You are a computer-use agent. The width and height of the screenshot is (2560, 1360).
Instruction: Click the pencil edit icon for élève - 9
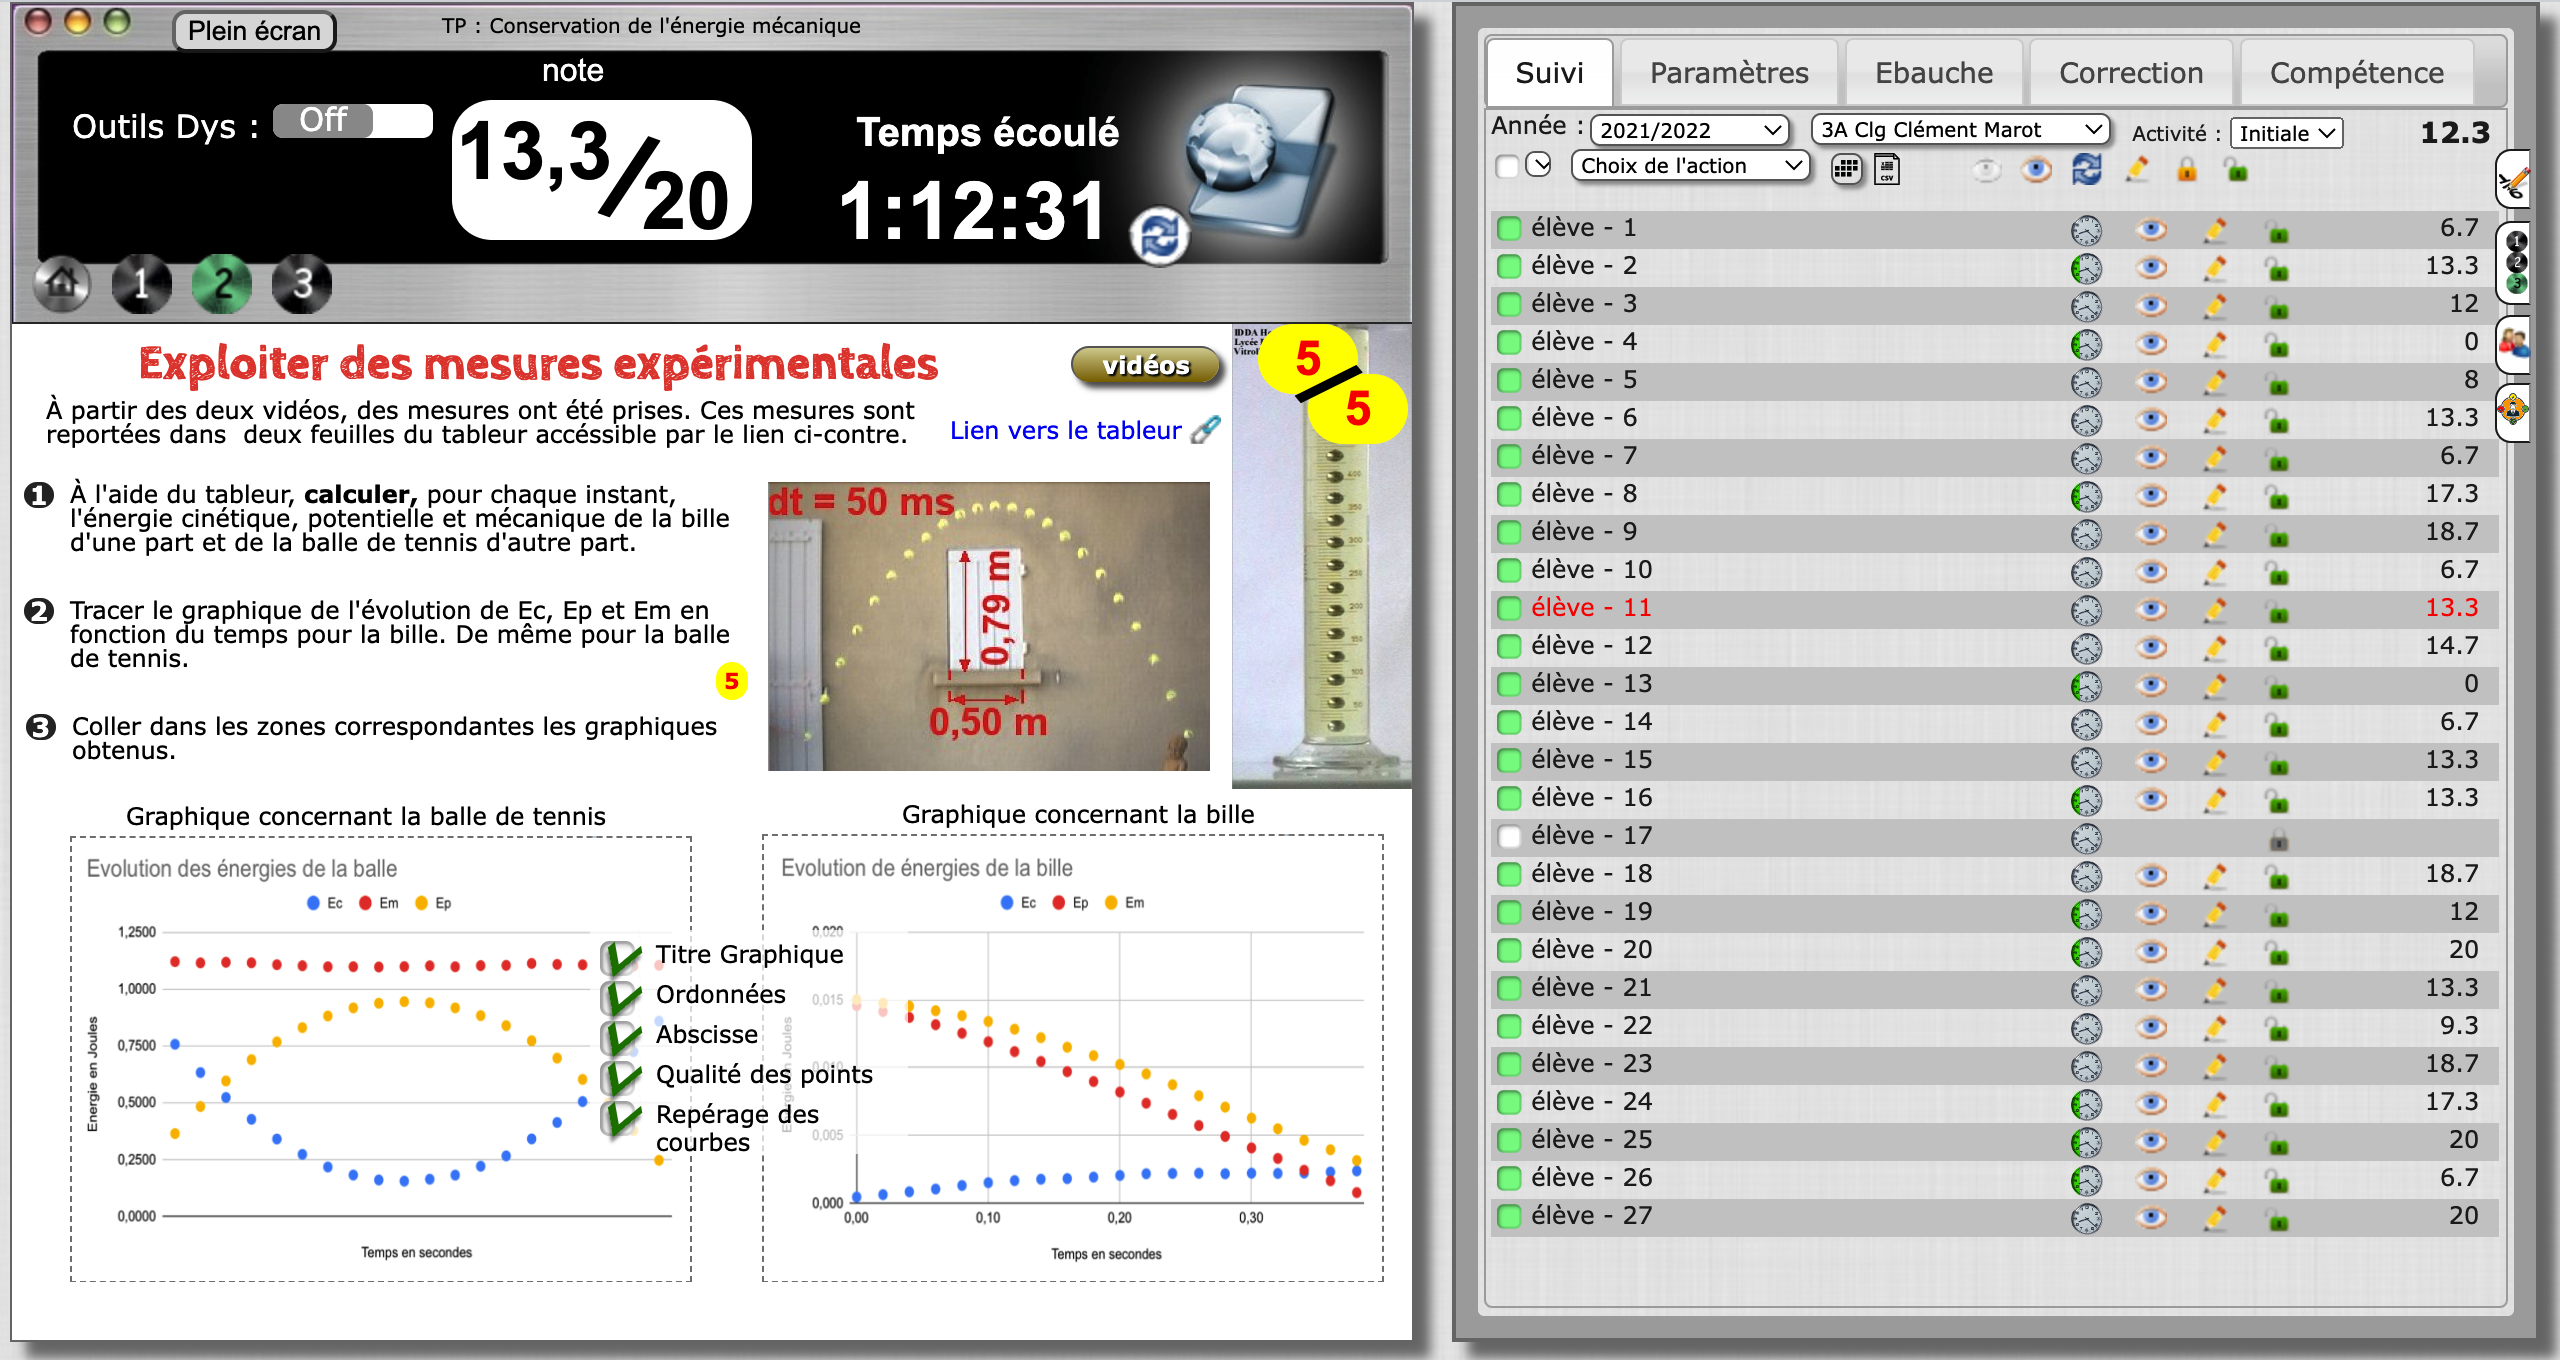point(2215,532)
